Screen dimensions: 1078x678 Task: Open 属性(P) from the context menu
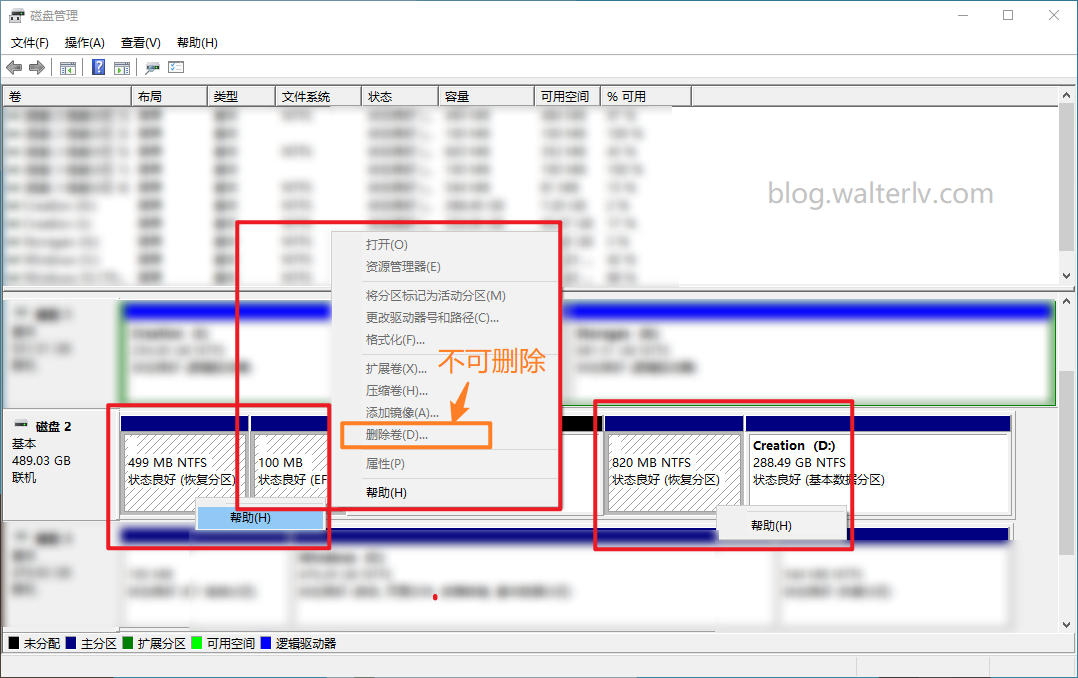coord(385,463)
